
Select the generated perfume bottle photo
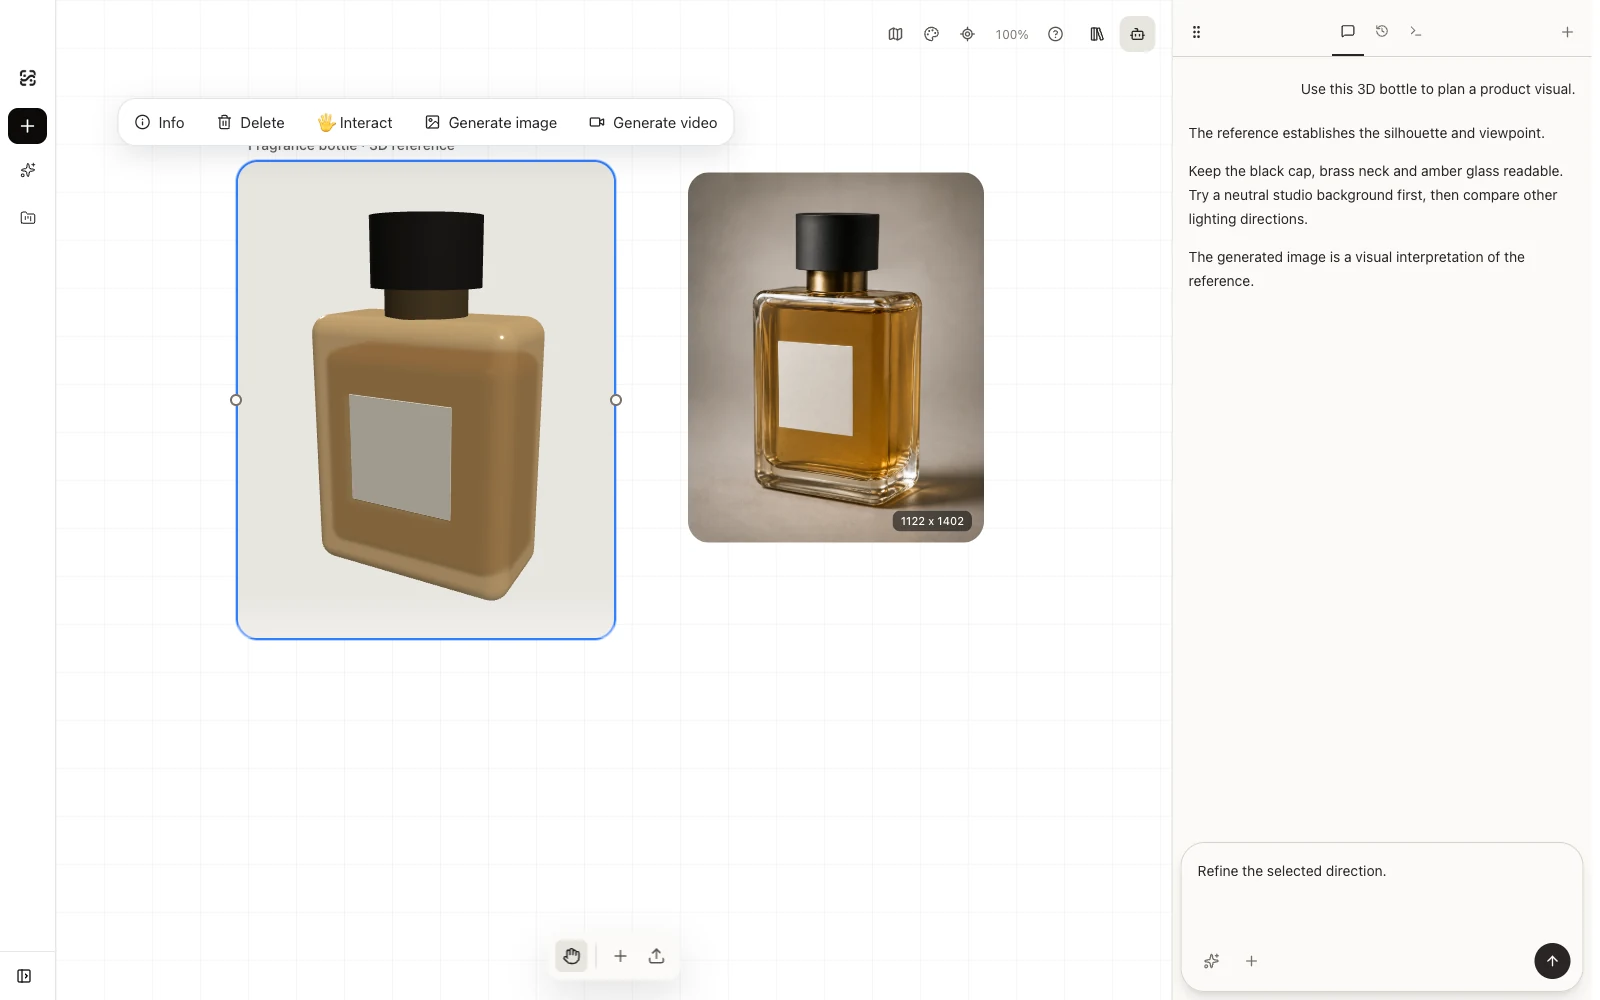pyautogui.click(x=836, y=357)
